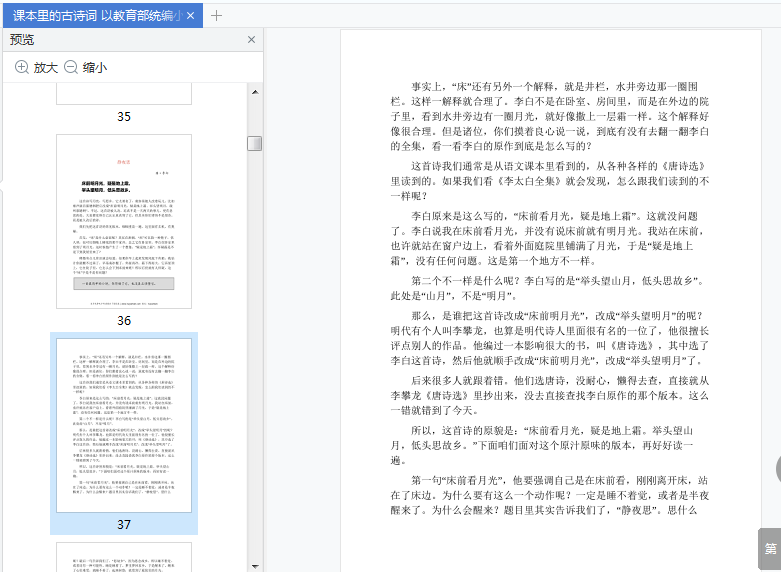Click the 放大 zoom in magnifier icon
The height and width of the screenshot is (572, 781).
coord(21,67)
